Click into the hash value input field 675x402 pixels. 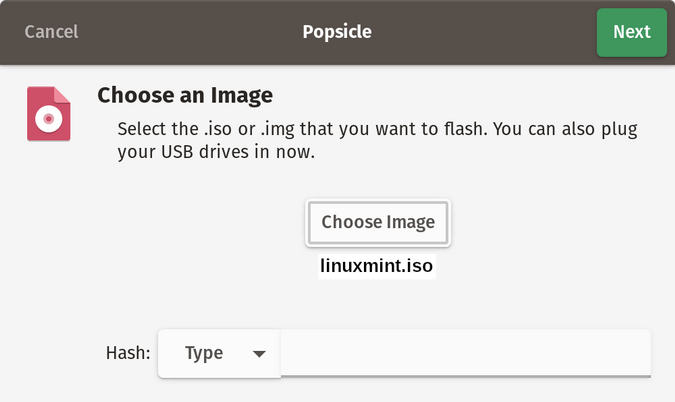coord(465,353)
